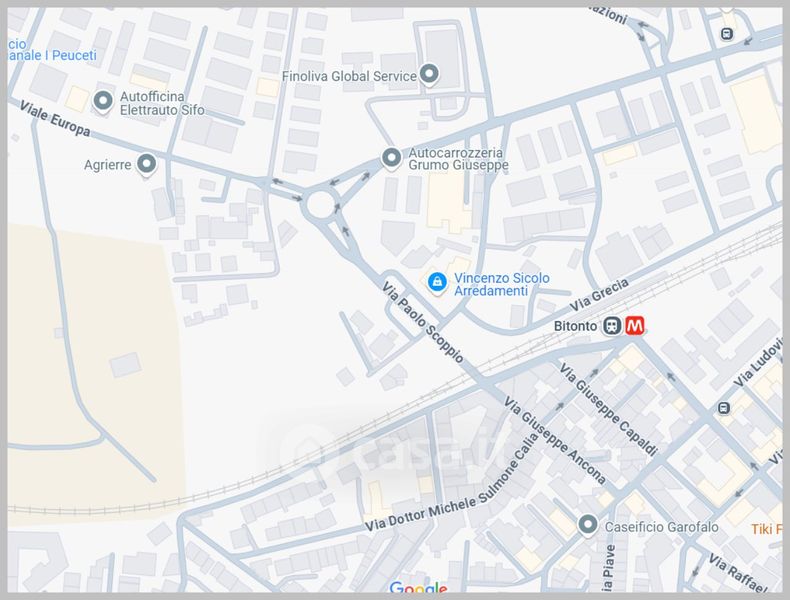Open the Agrierre location marker
Screen dimensions: 790x600
point(147,164)
